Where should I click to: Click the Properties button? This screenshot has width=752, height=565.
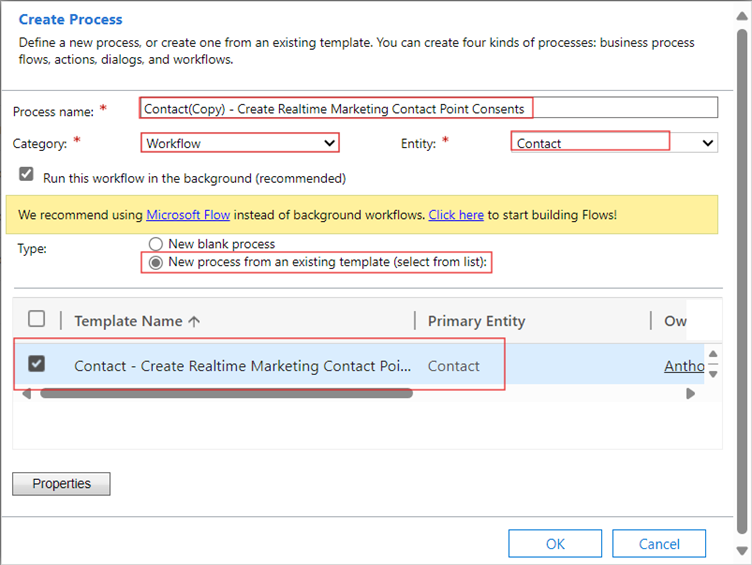(x=61, y=484)
